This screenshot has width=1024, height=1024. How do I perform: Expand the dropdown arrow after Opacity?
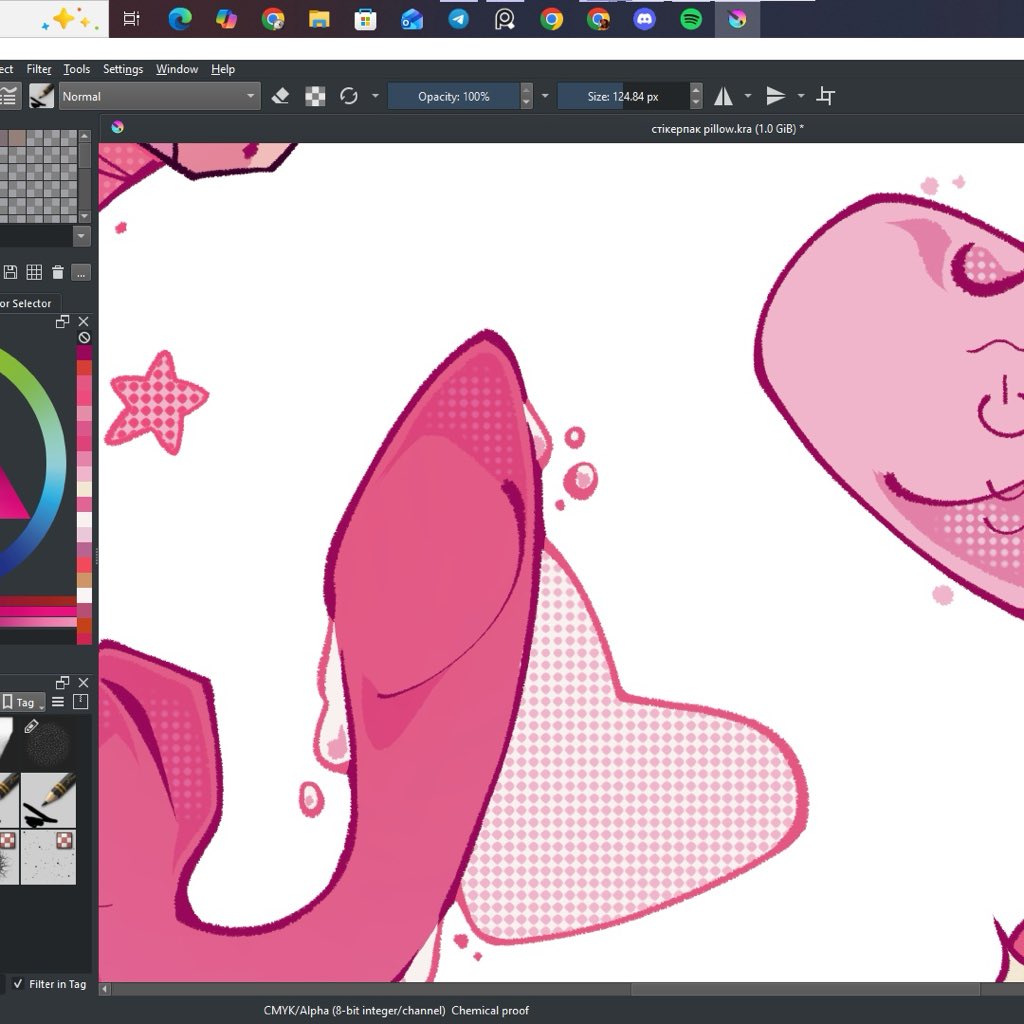pos(545,96)
